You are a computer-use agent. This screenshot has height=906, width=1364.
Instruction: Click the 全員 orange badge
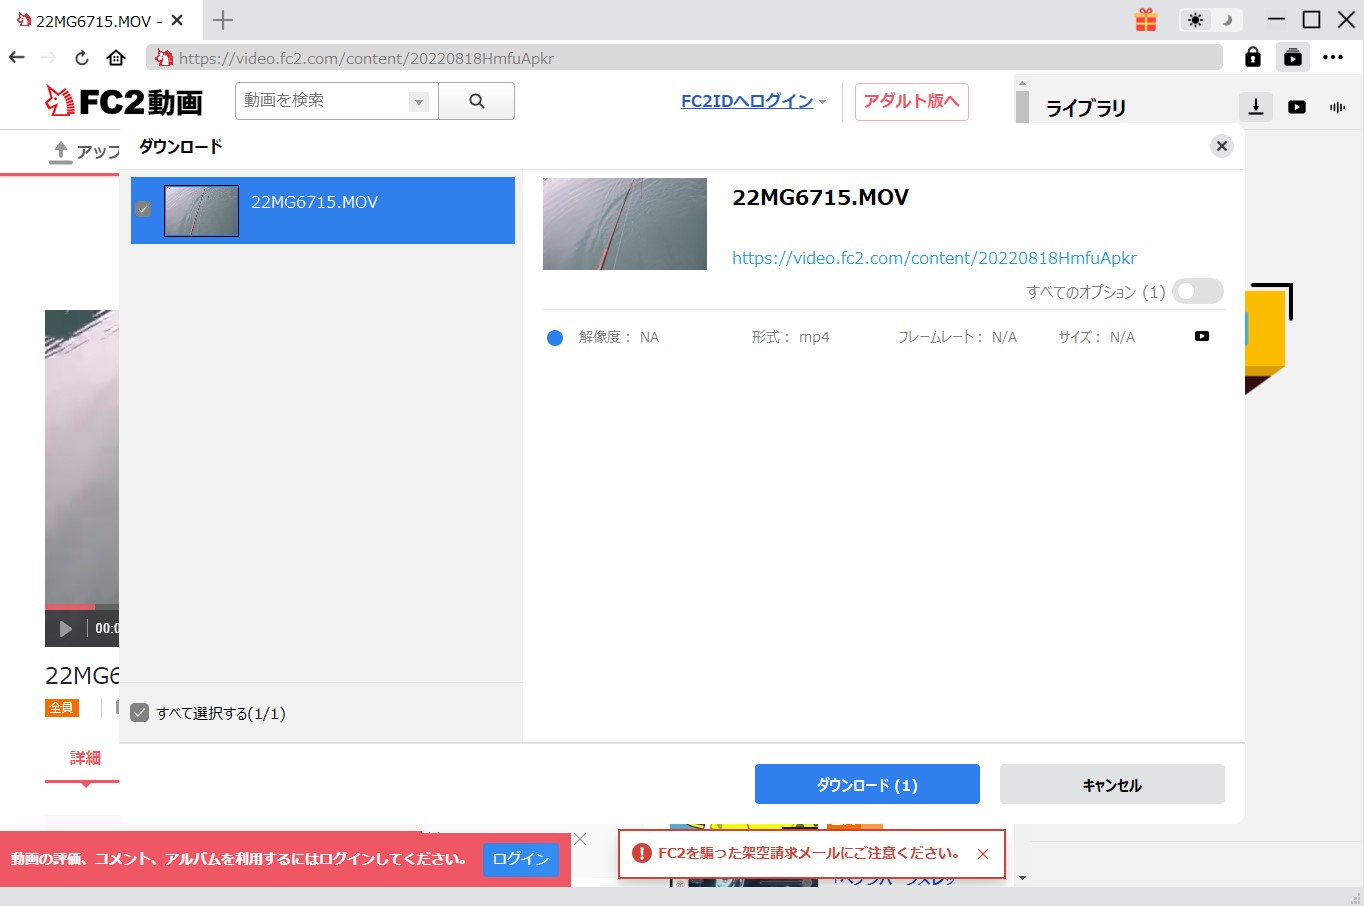(x=61, y=707)
